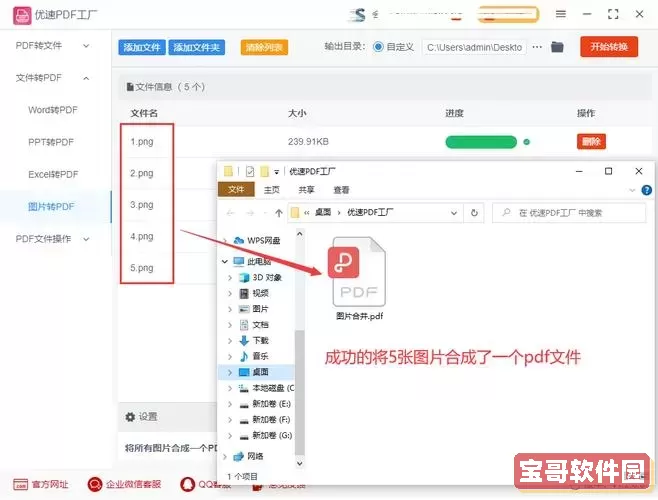Click the green progress bar for 1.png
This screenshot has width=658, height=500.
coord(481,142)
